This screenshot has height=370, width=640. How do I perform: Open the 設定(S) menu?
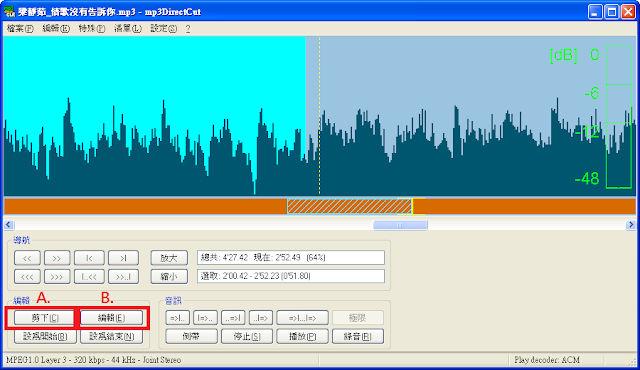point(163,29)
